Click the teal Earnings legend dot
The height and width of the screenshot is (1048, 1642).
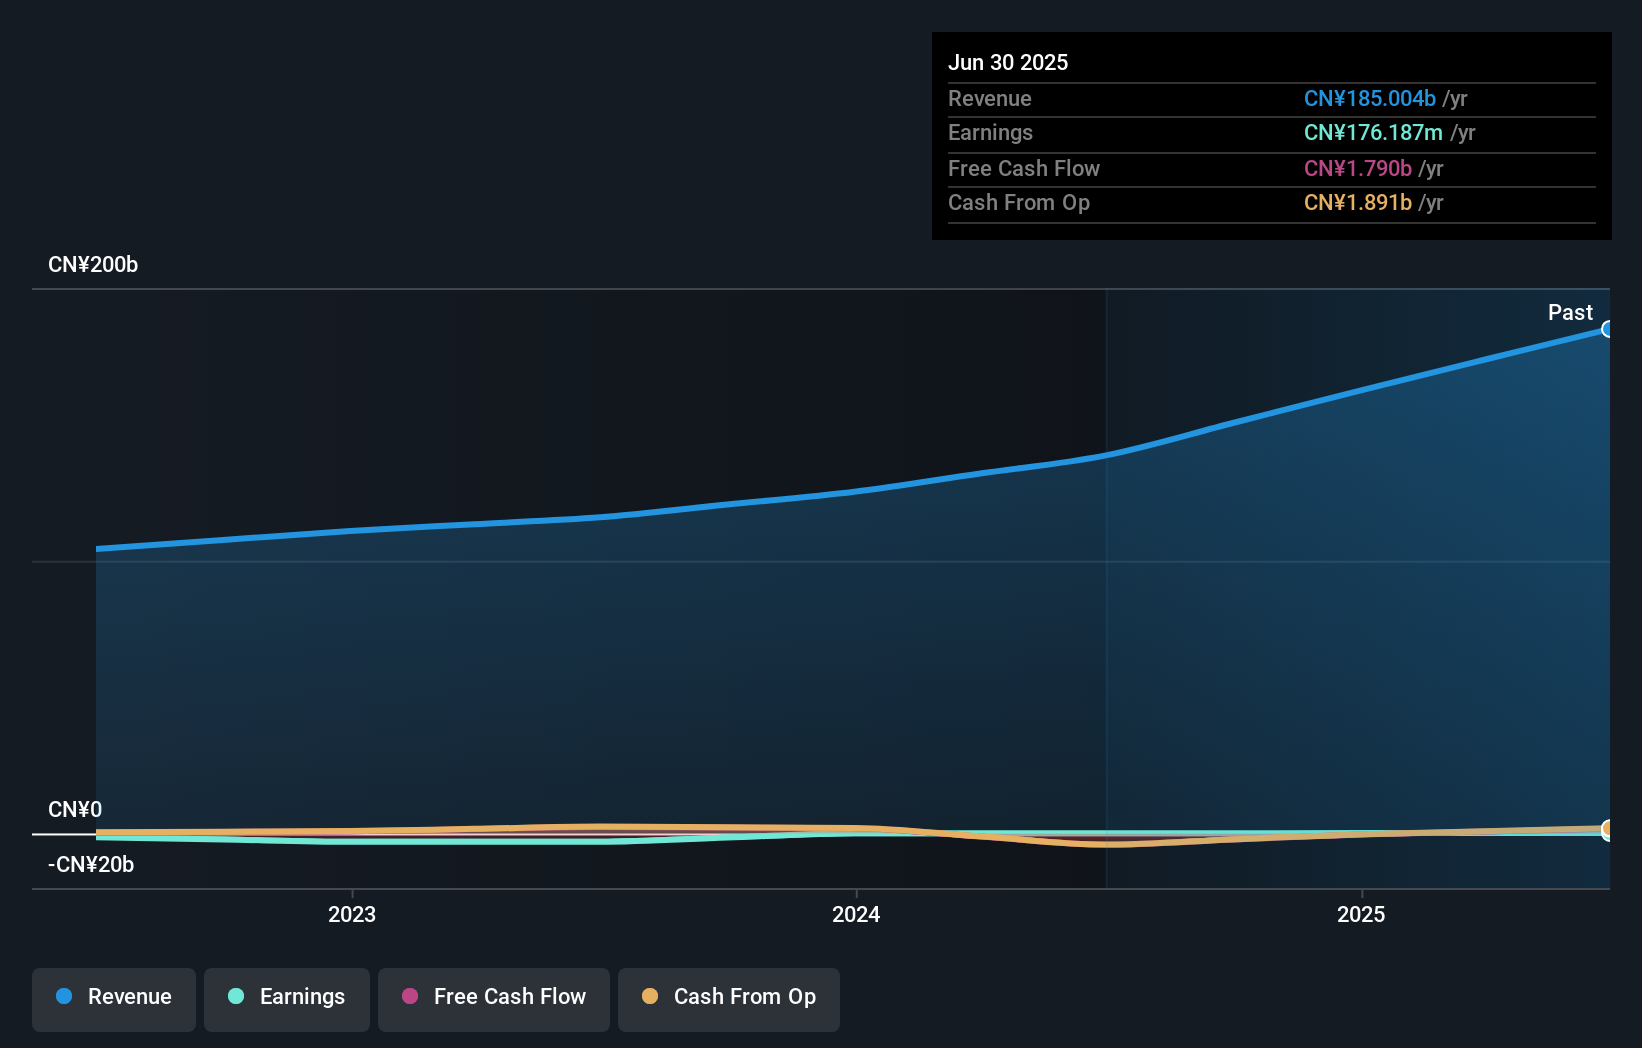(x=234, y=996)
